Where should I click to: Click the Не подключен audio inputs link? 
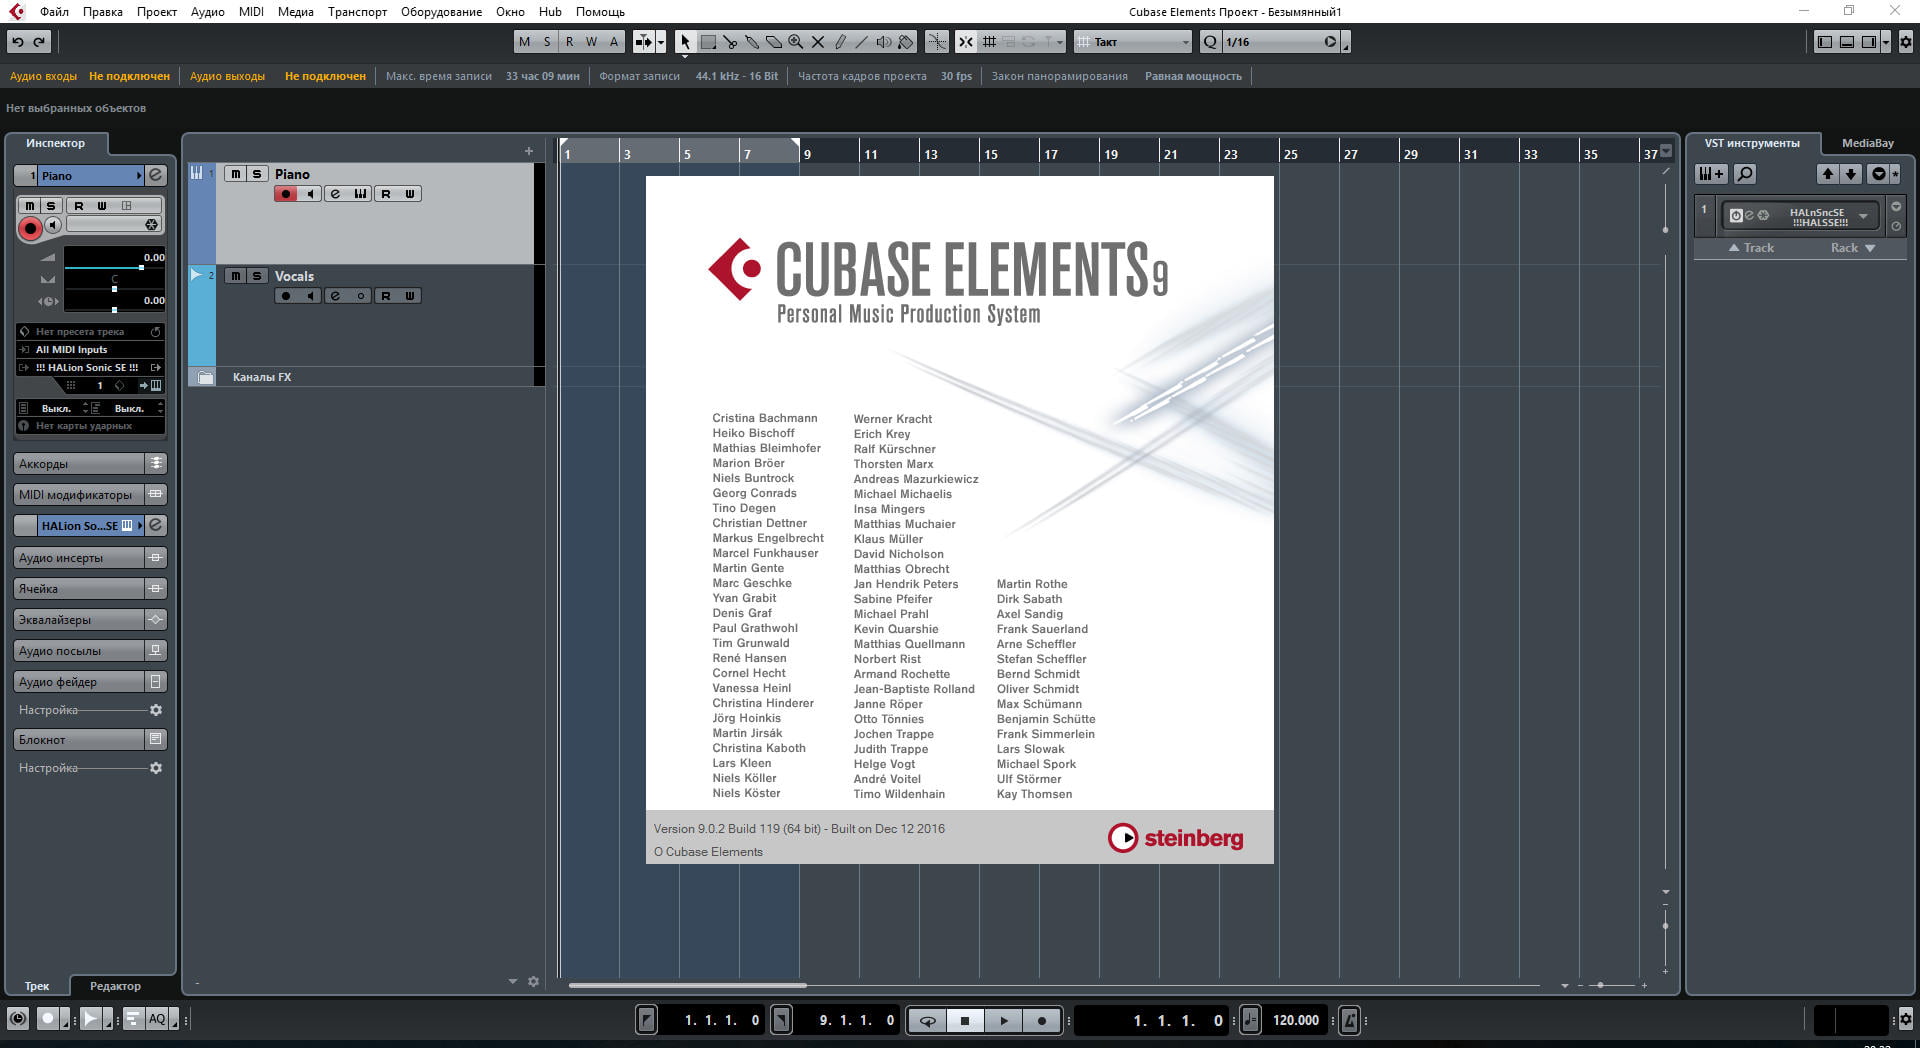click(x=129, y=76)
